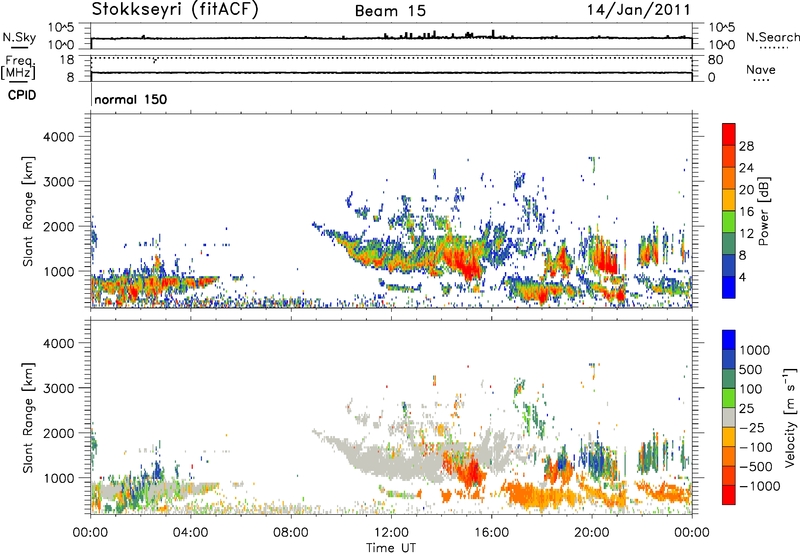Screen dimensions: 800x554
Task: Click the '4' power colorbar tick label
Action: point(742,277)
